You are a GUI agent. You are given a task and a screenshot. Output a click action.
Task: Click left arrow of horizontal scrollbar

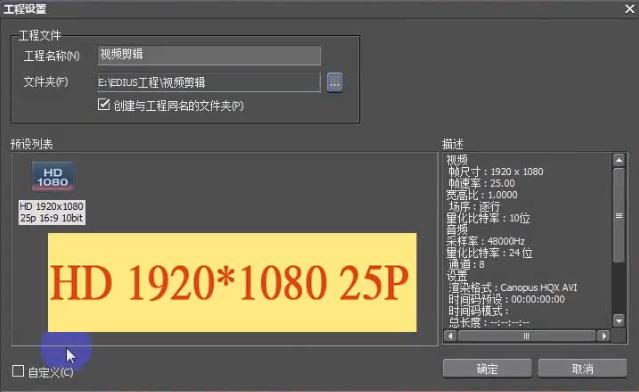[x=450, y=336]
